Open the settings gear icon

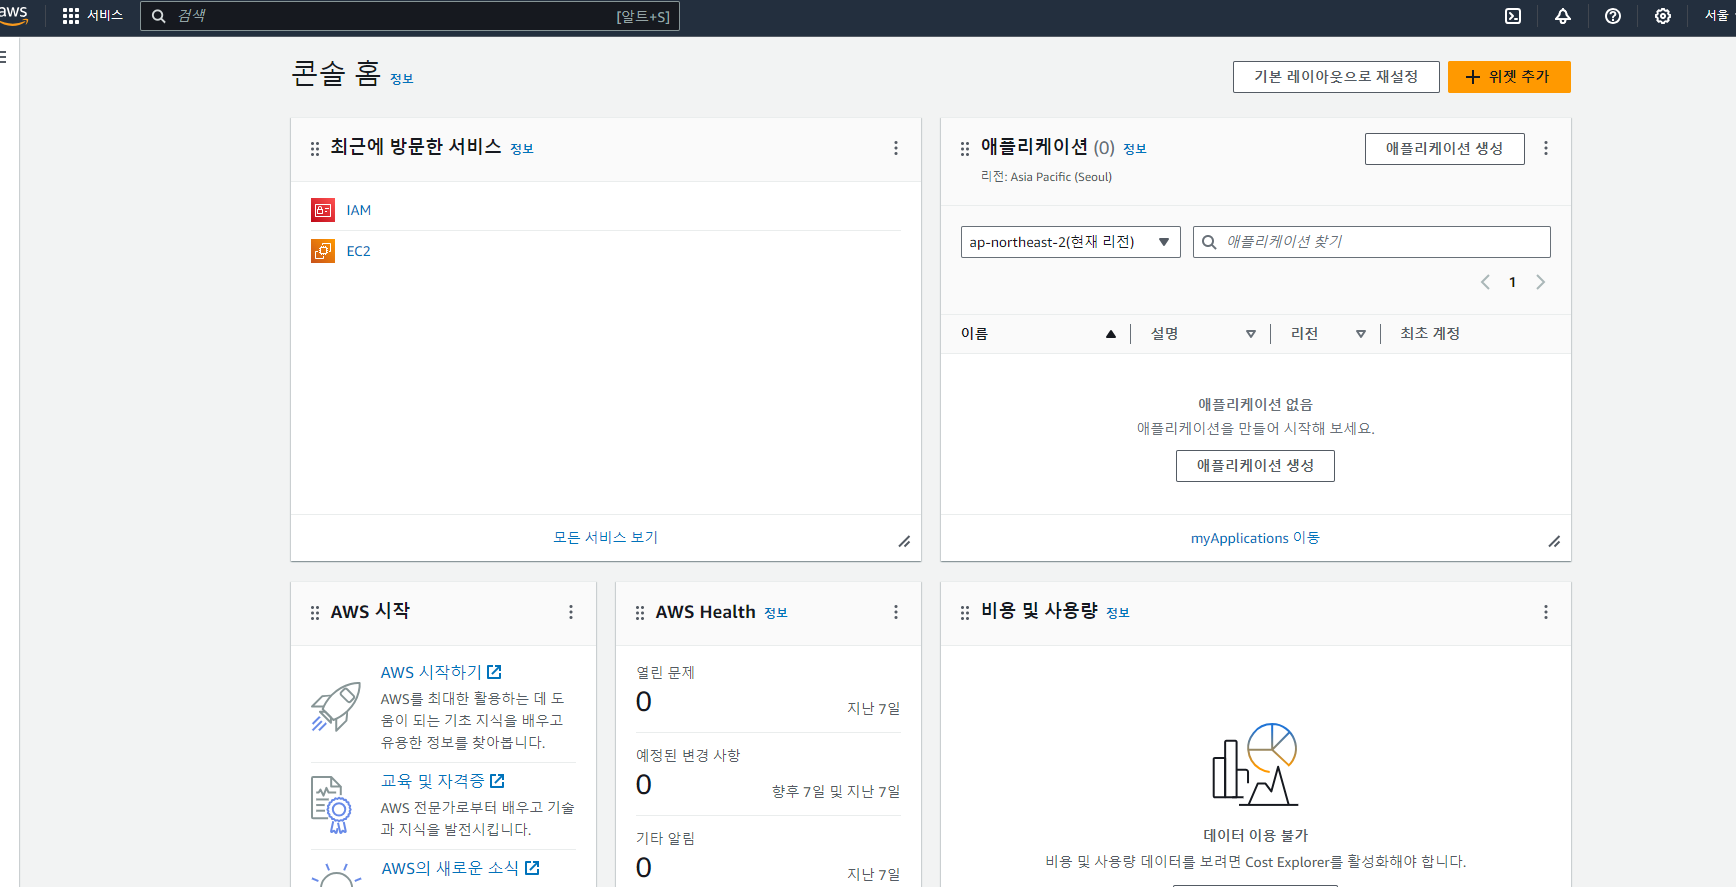1663,16
